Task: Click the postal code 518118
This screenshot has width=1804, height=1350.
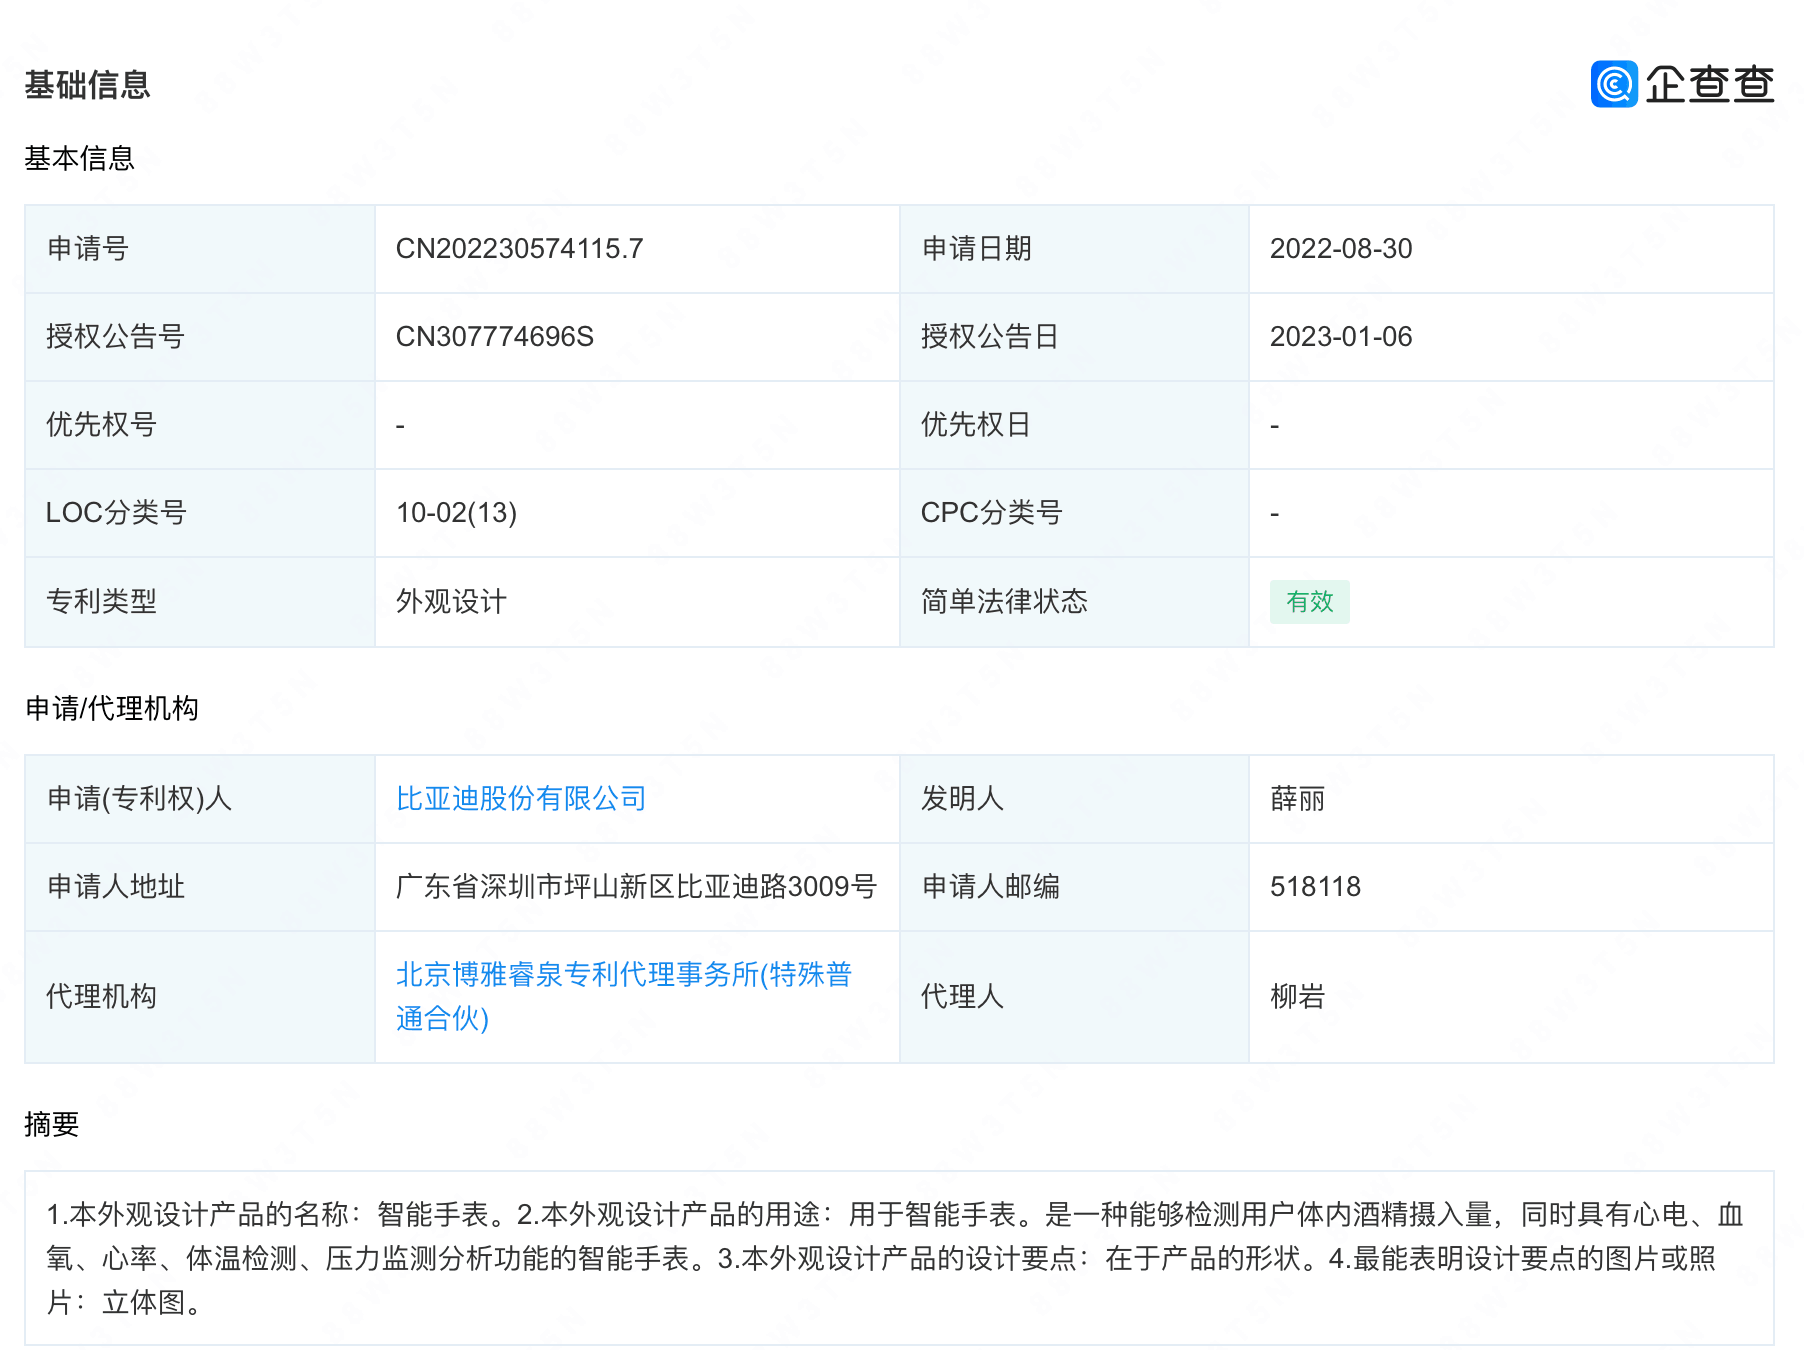Action: coord(1313,885)
